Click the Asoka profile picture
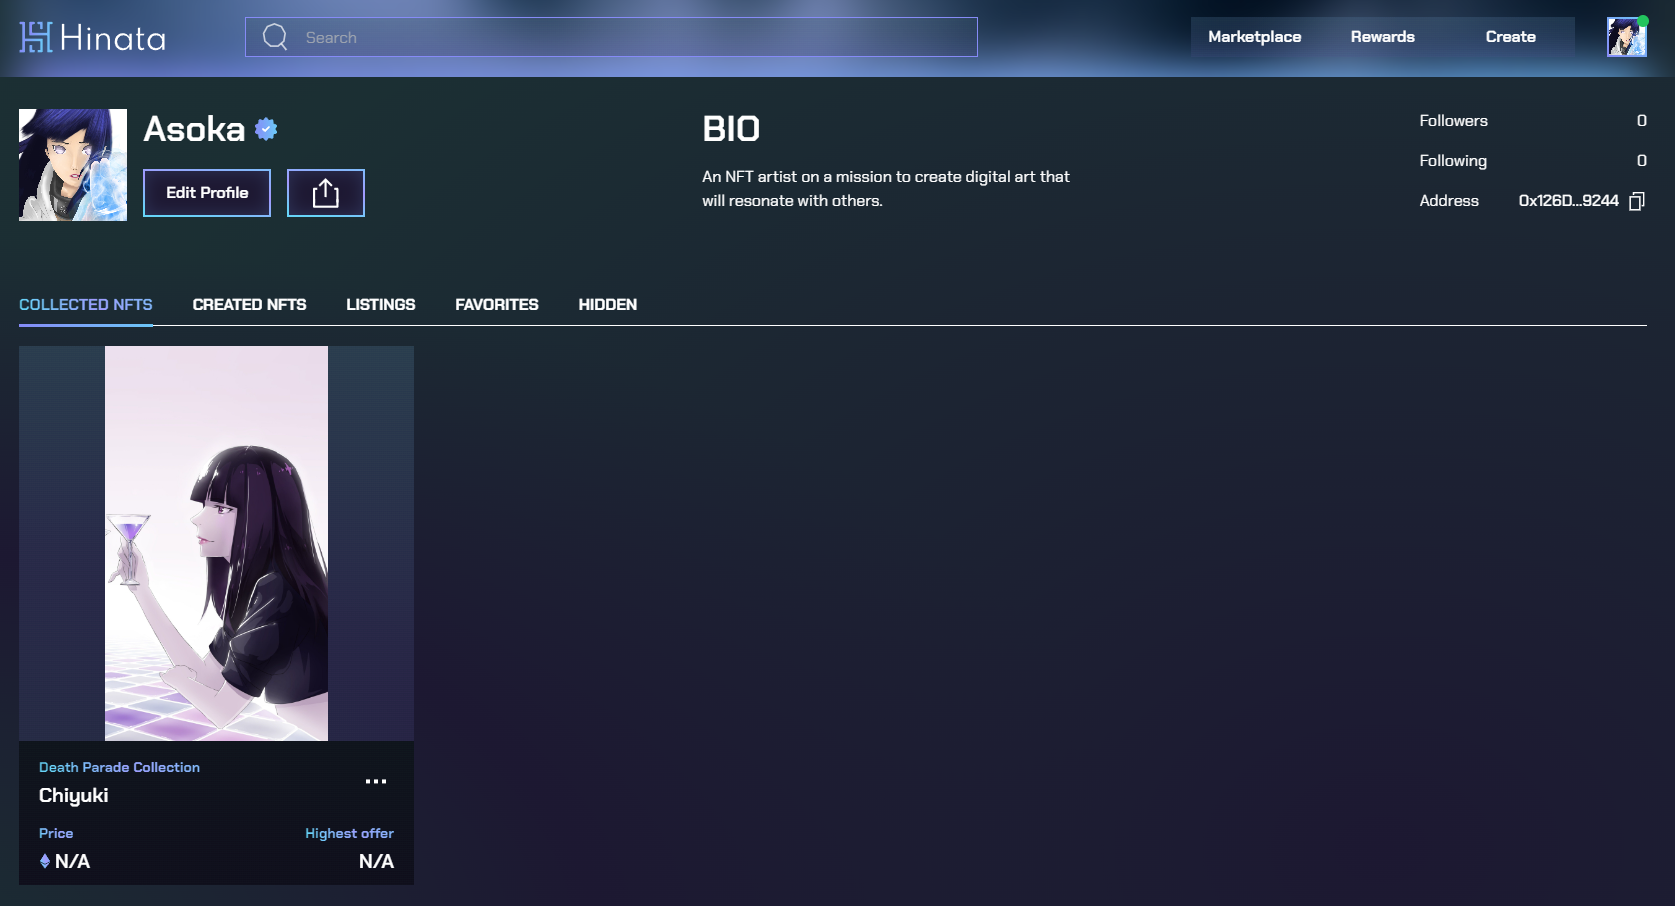Image resolution: width=1675 pixels, height=906 pixels. click(73, 165)
